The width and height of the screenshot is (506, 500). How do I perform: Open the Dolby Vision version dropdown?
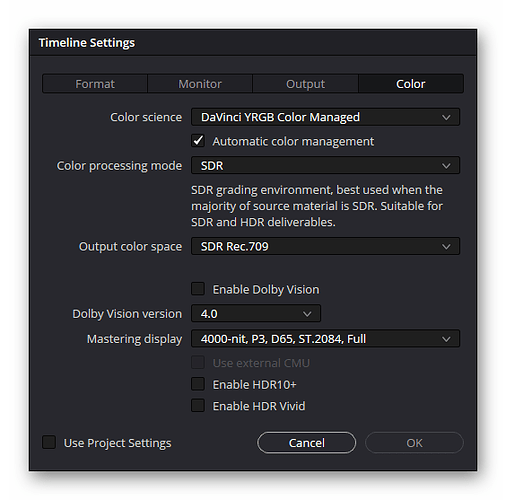click(x=256, y=313)
